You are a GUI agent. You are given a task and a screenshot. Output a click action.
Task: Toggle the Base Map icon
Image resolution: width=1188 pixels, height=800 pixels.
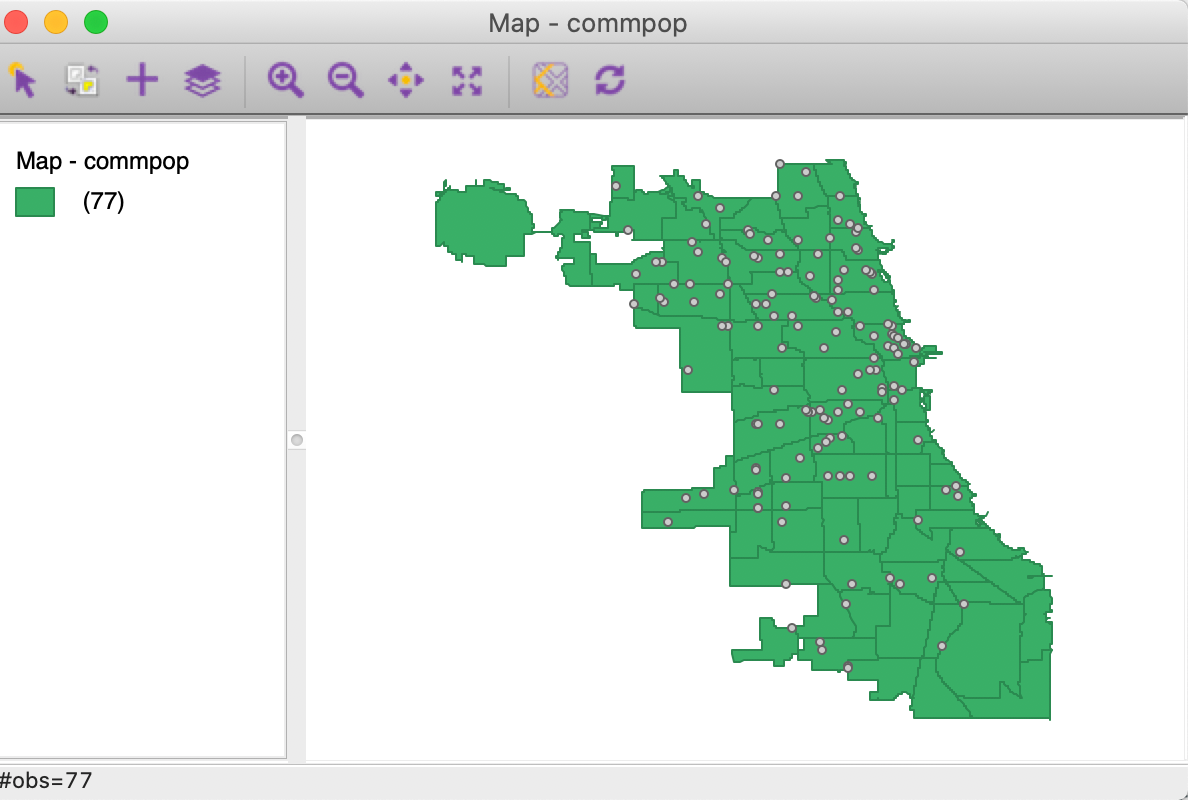550,80
